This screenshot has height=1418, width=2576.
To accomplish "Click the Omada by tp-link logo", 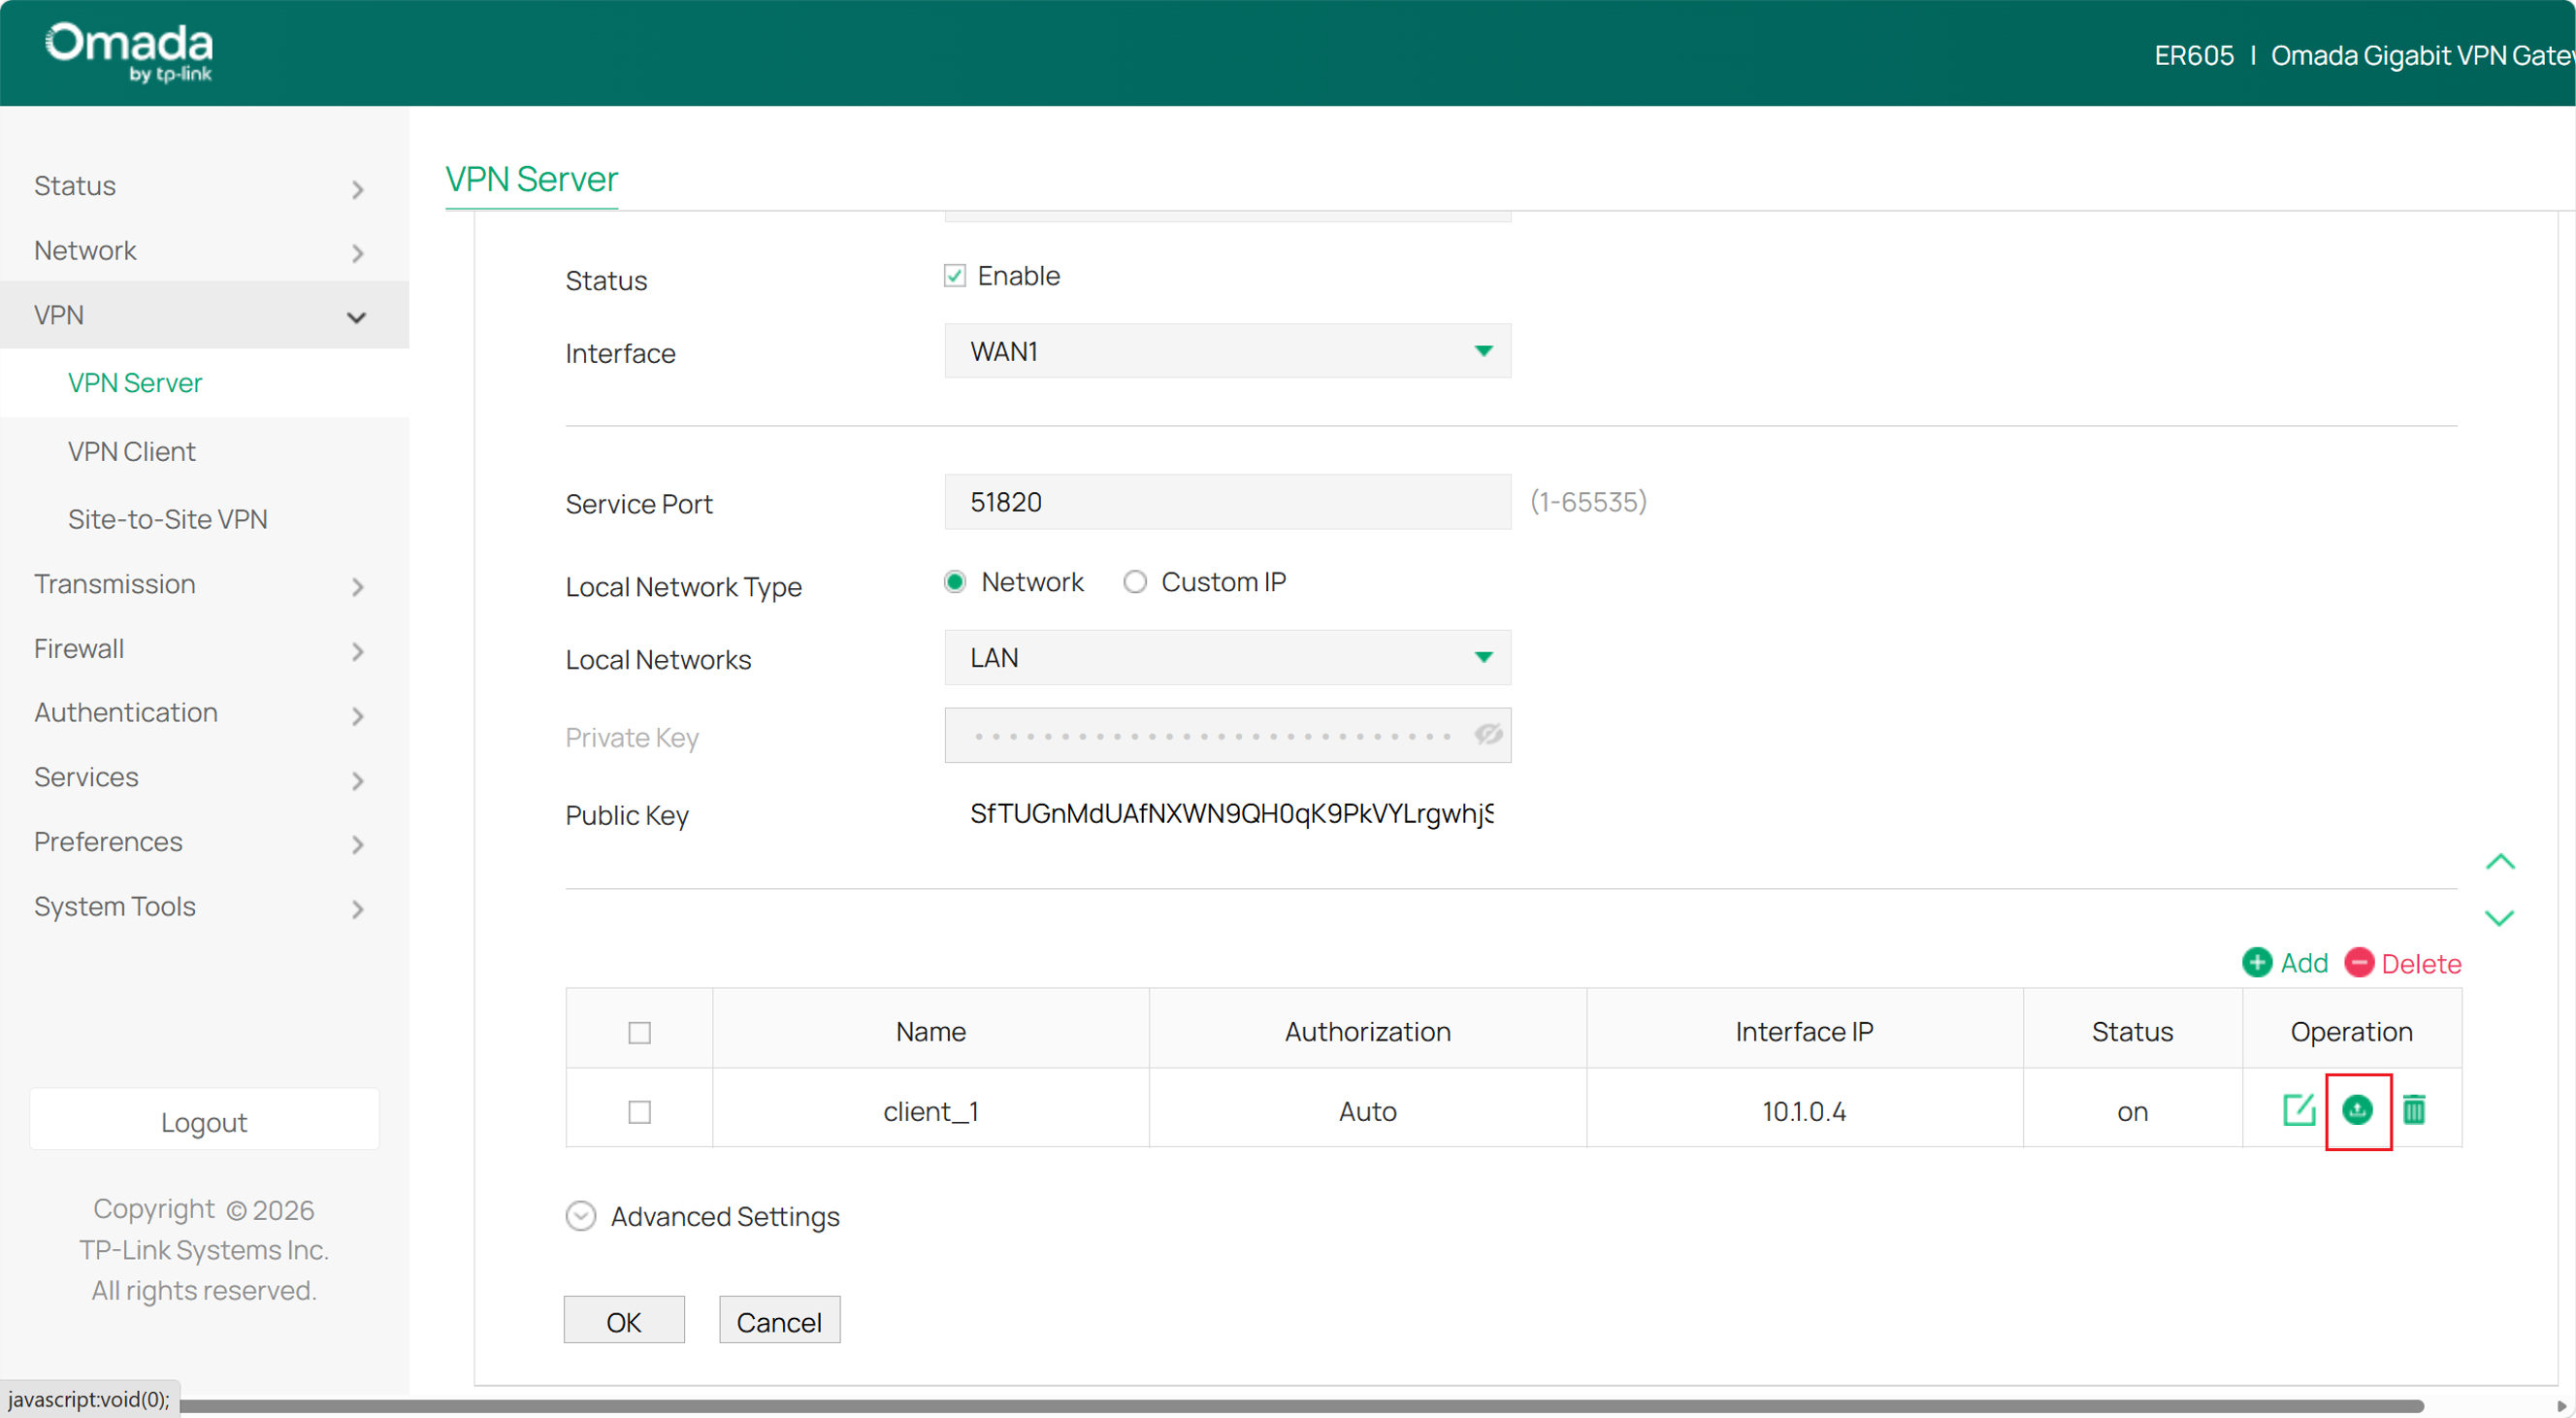I will coord(129,51).
